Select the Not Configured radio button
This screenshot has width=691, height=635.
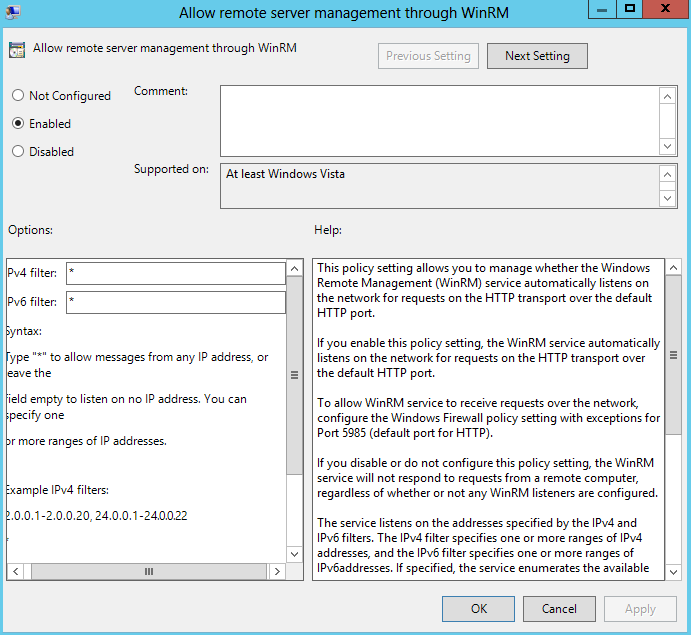coord(18,96)
